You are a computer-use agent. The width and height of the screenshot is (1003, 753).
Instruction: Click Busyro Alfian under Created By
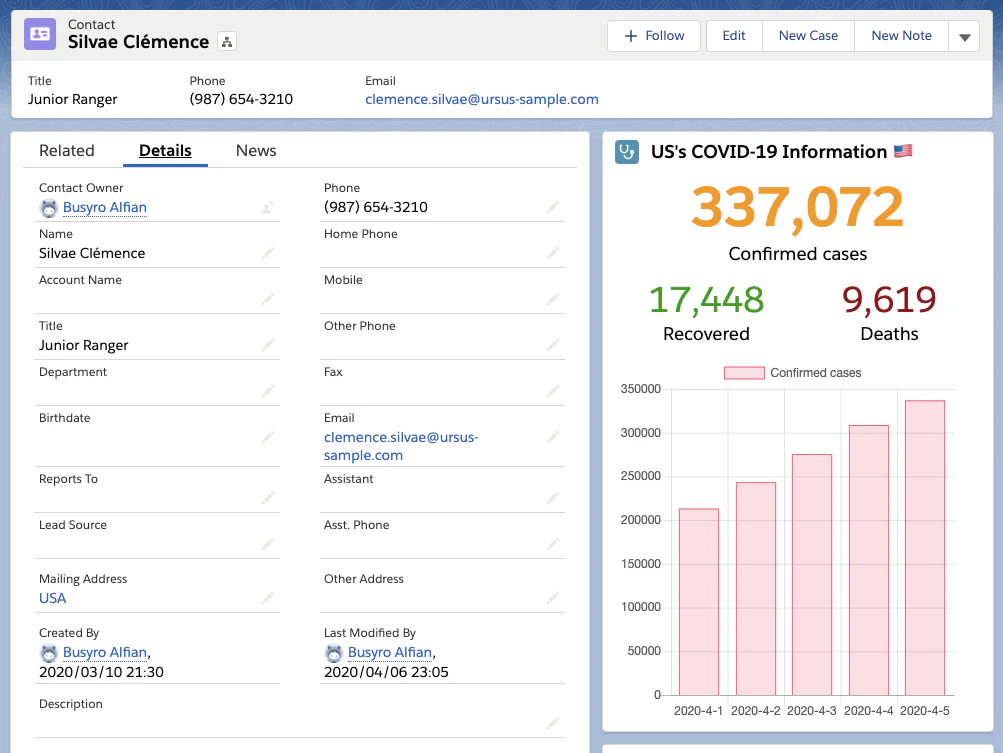tap(105, 653)
